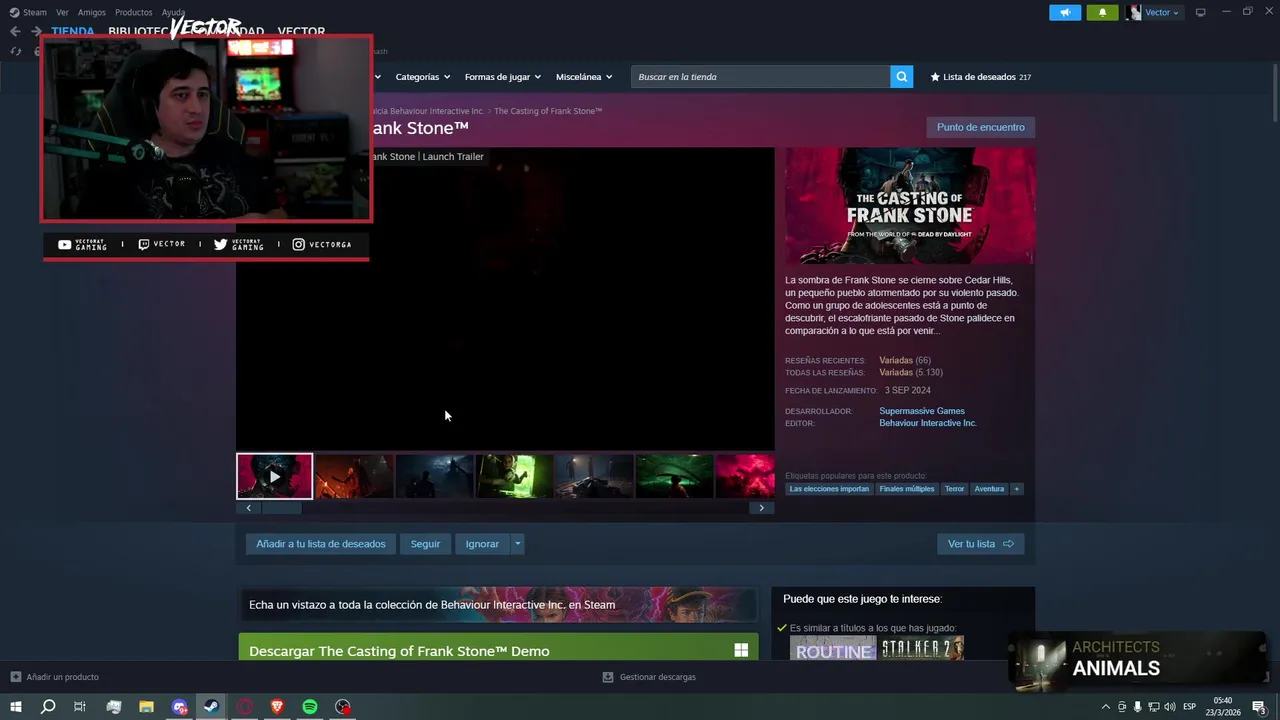Screen dimensions: 1280x720
Task: Open The Casting of Frank Stone breadcrumb link
Action: [548, 111]
